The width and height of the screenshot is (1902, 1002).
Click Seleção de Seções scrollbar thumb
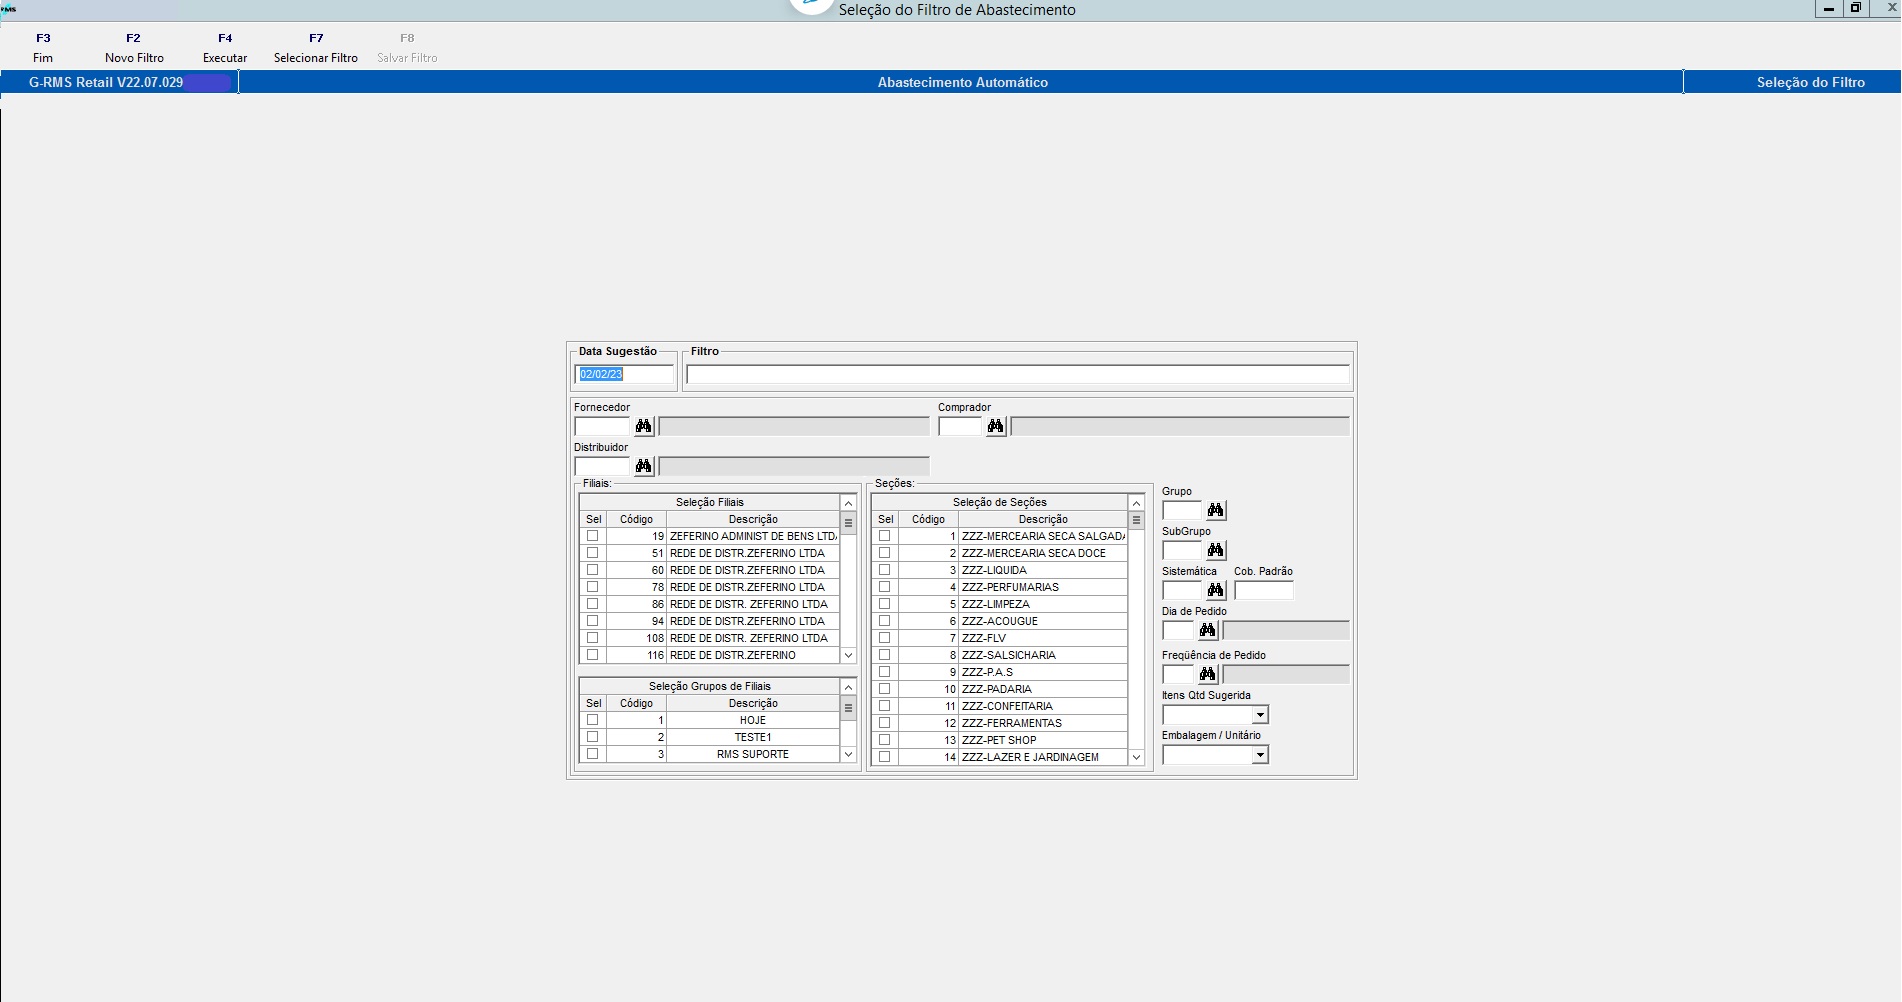point(1136,521)
